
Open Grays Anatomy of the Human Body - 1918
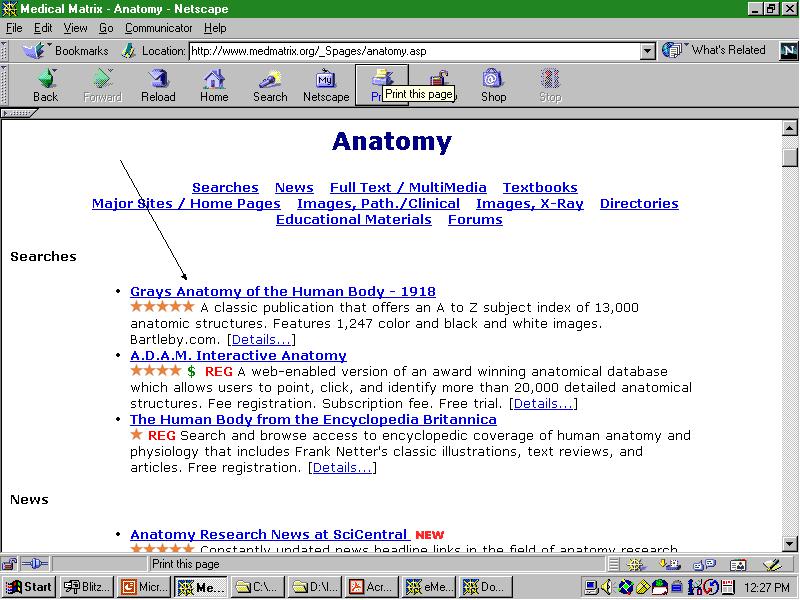click(x=283, y=291)
